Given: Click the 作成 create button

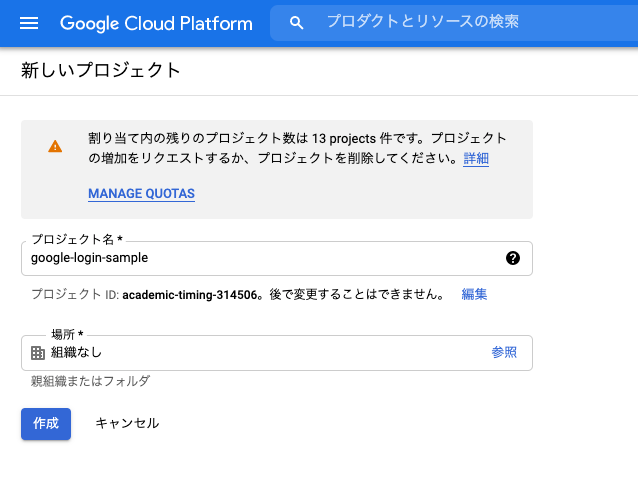Looking at the screenshot, I should (x=46, y=424).
